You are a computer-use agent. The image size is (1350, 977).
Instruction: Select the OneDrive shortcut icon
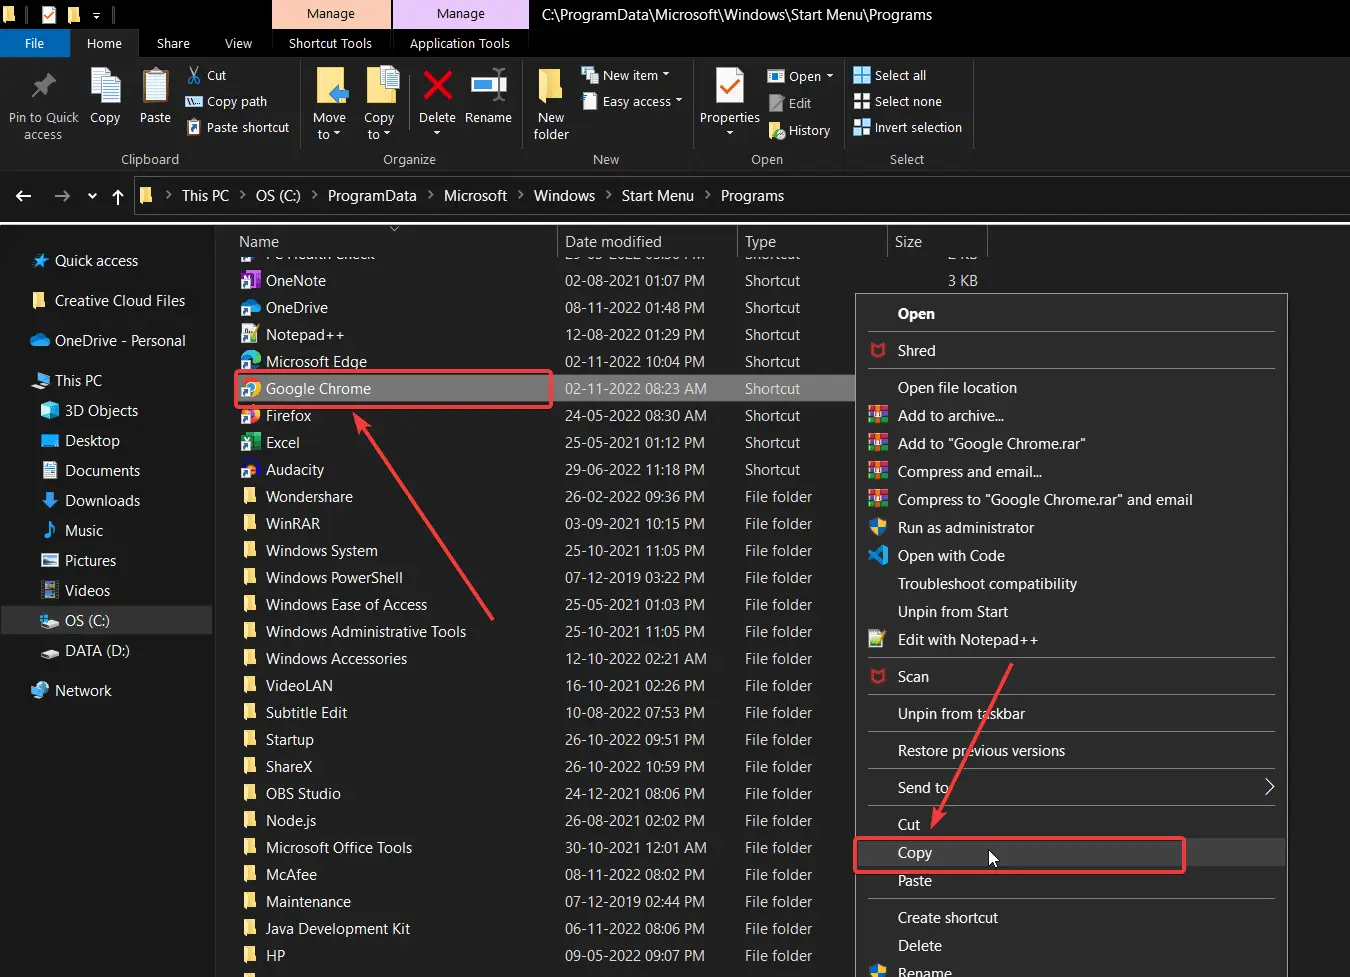(251, 308)
